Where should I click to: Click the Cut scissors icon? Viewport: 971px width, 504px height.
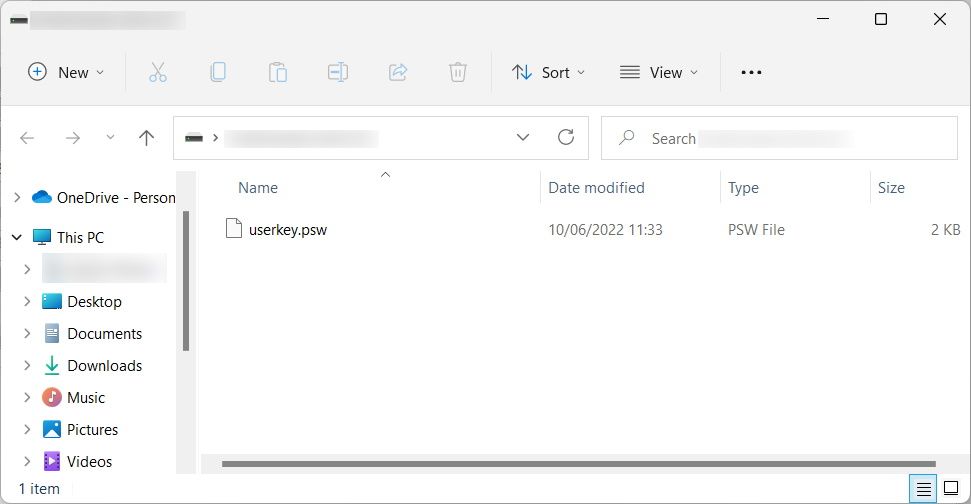pos(158,72)
